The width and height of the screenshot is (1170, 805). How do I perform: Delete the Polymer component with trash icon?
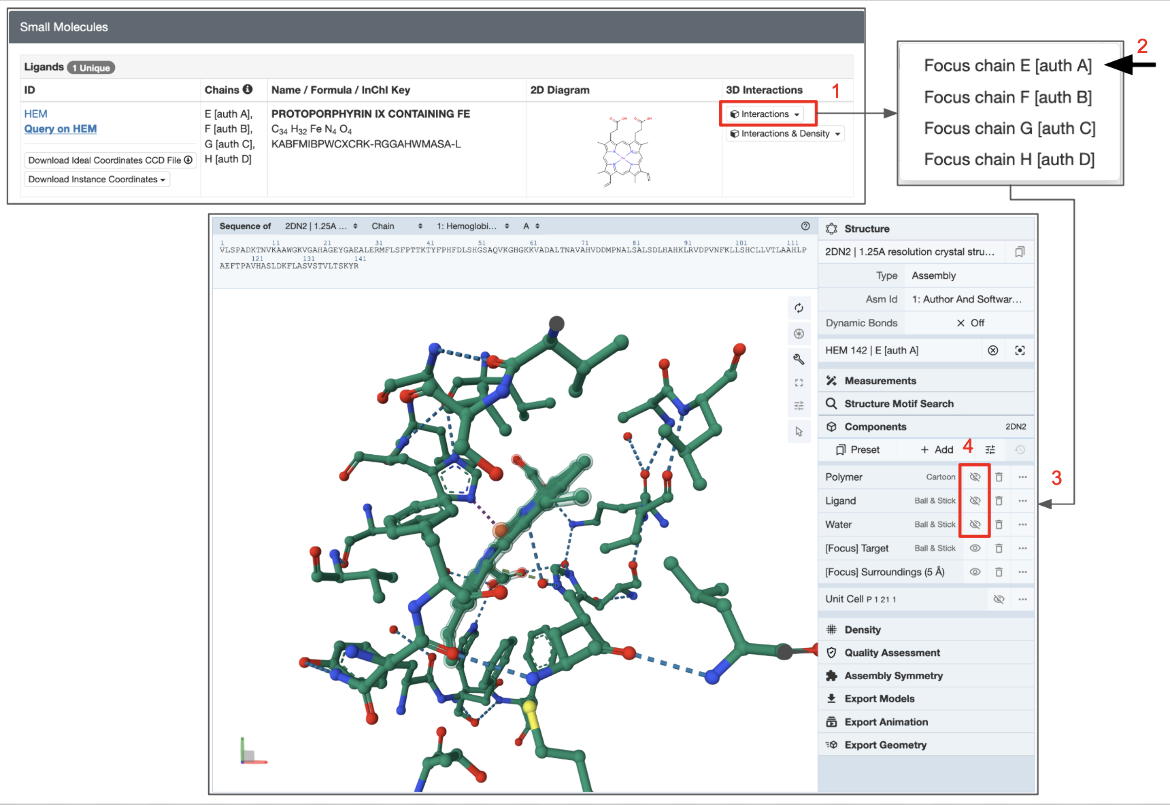coord(998,477)
